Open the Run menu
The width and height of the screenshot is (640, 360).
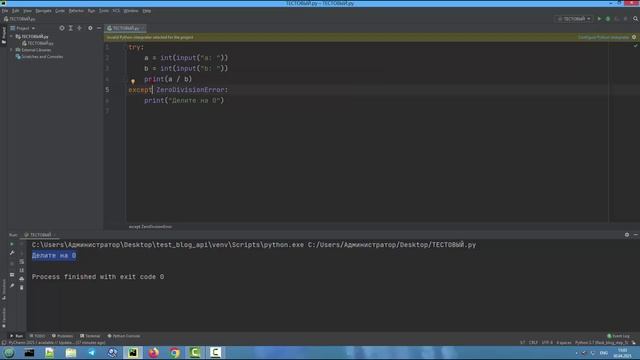tap(91, 11)
